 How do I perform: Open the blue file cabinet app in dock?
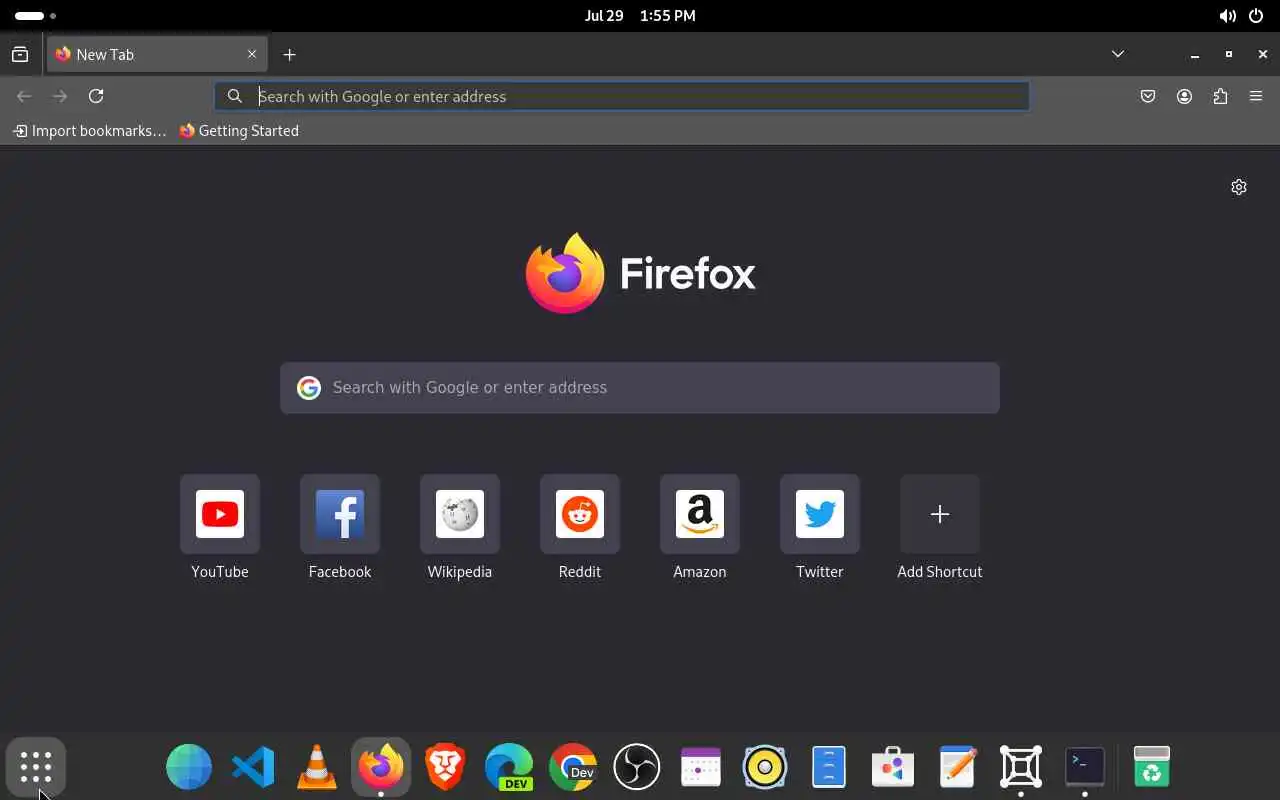(x=829, y=767)
